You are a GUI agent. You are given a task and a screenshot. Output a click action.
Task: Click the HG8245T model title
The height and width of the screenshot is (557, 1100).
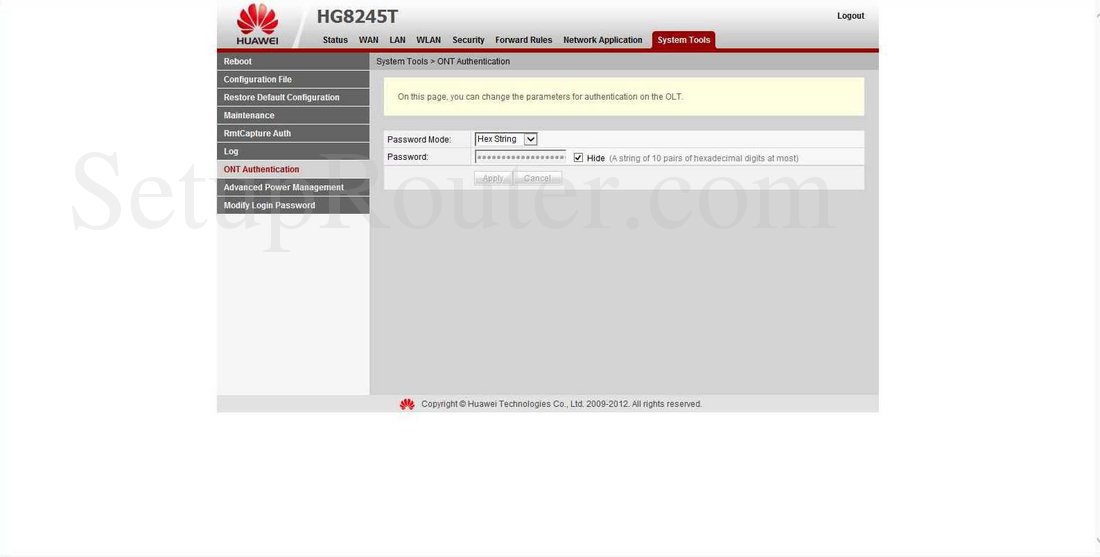357,16
